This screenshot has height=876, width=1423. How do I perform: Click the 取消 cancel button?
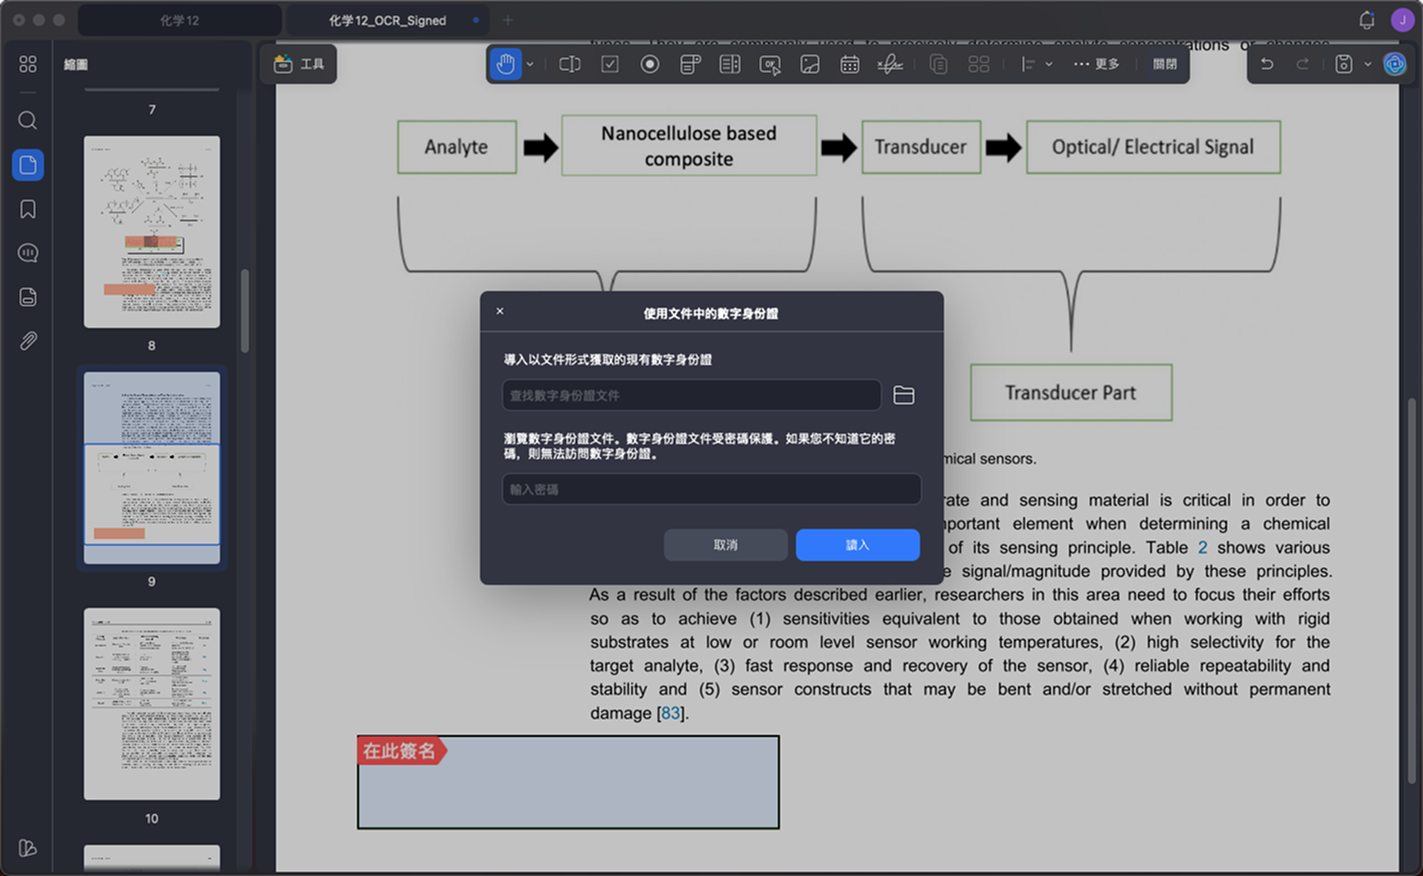click(x=726, y=545)
